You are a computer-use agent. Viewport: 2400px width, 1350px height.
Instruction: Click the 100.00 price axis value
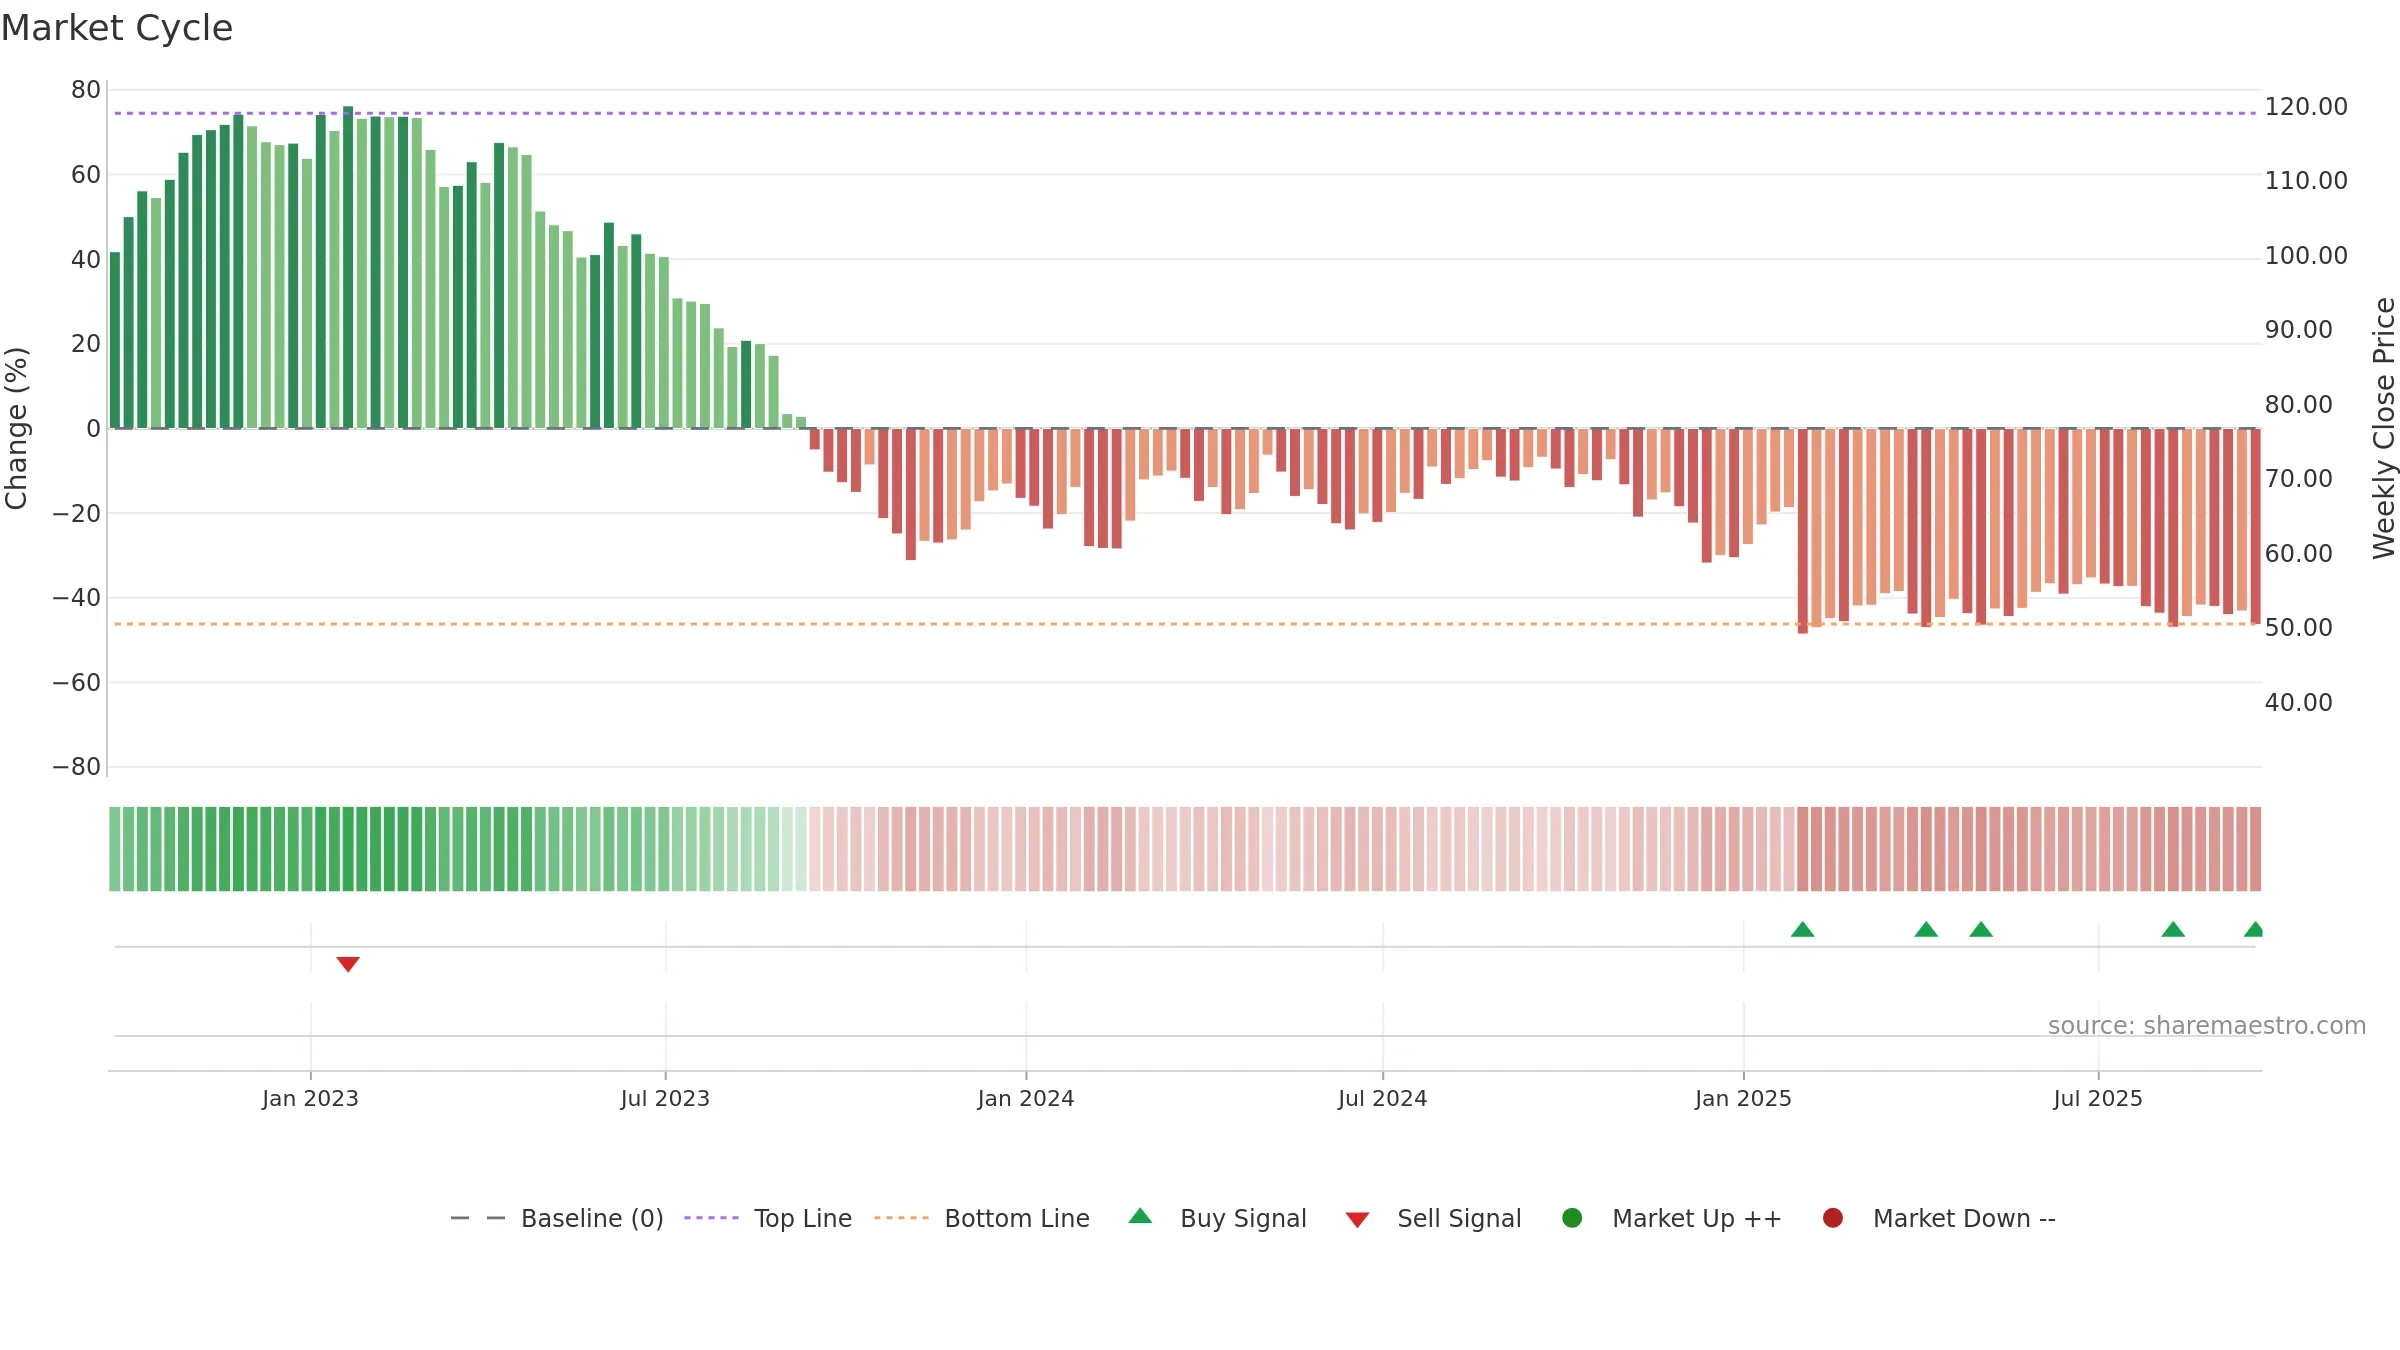tap(2306, 256)
